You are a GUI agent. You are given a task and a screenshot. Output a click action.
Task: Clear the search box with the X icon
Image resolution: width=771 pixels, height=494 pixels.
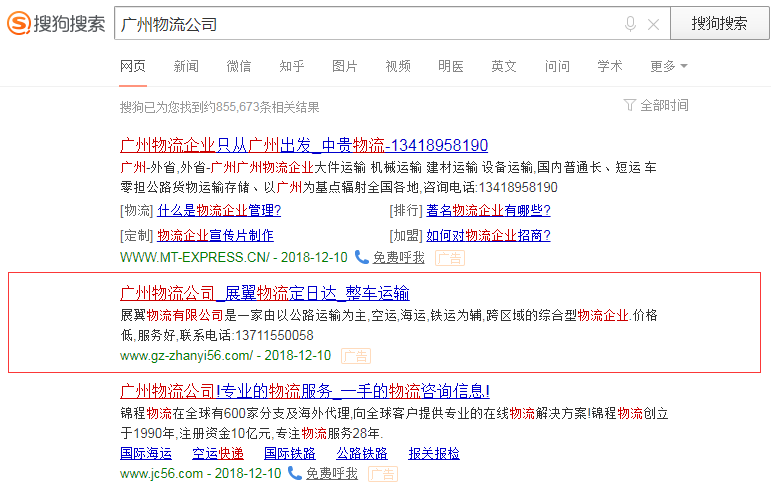[x=653, y=24]
